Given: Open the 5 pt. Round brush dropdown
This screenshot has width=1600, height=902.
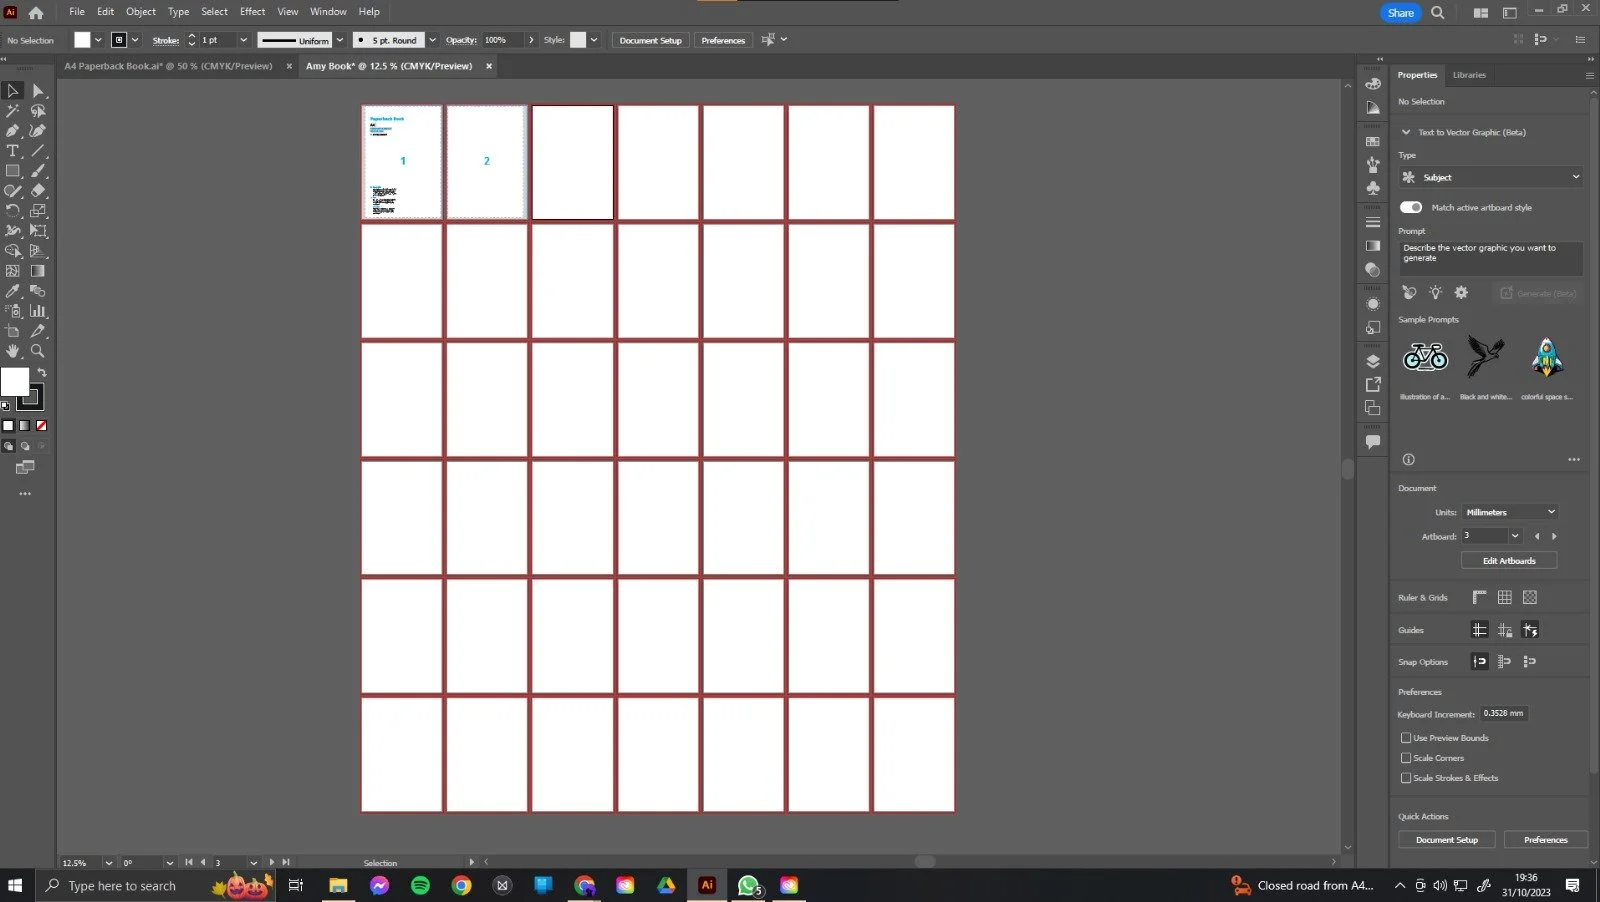Looking at the screenshot, I should [432, 40].
